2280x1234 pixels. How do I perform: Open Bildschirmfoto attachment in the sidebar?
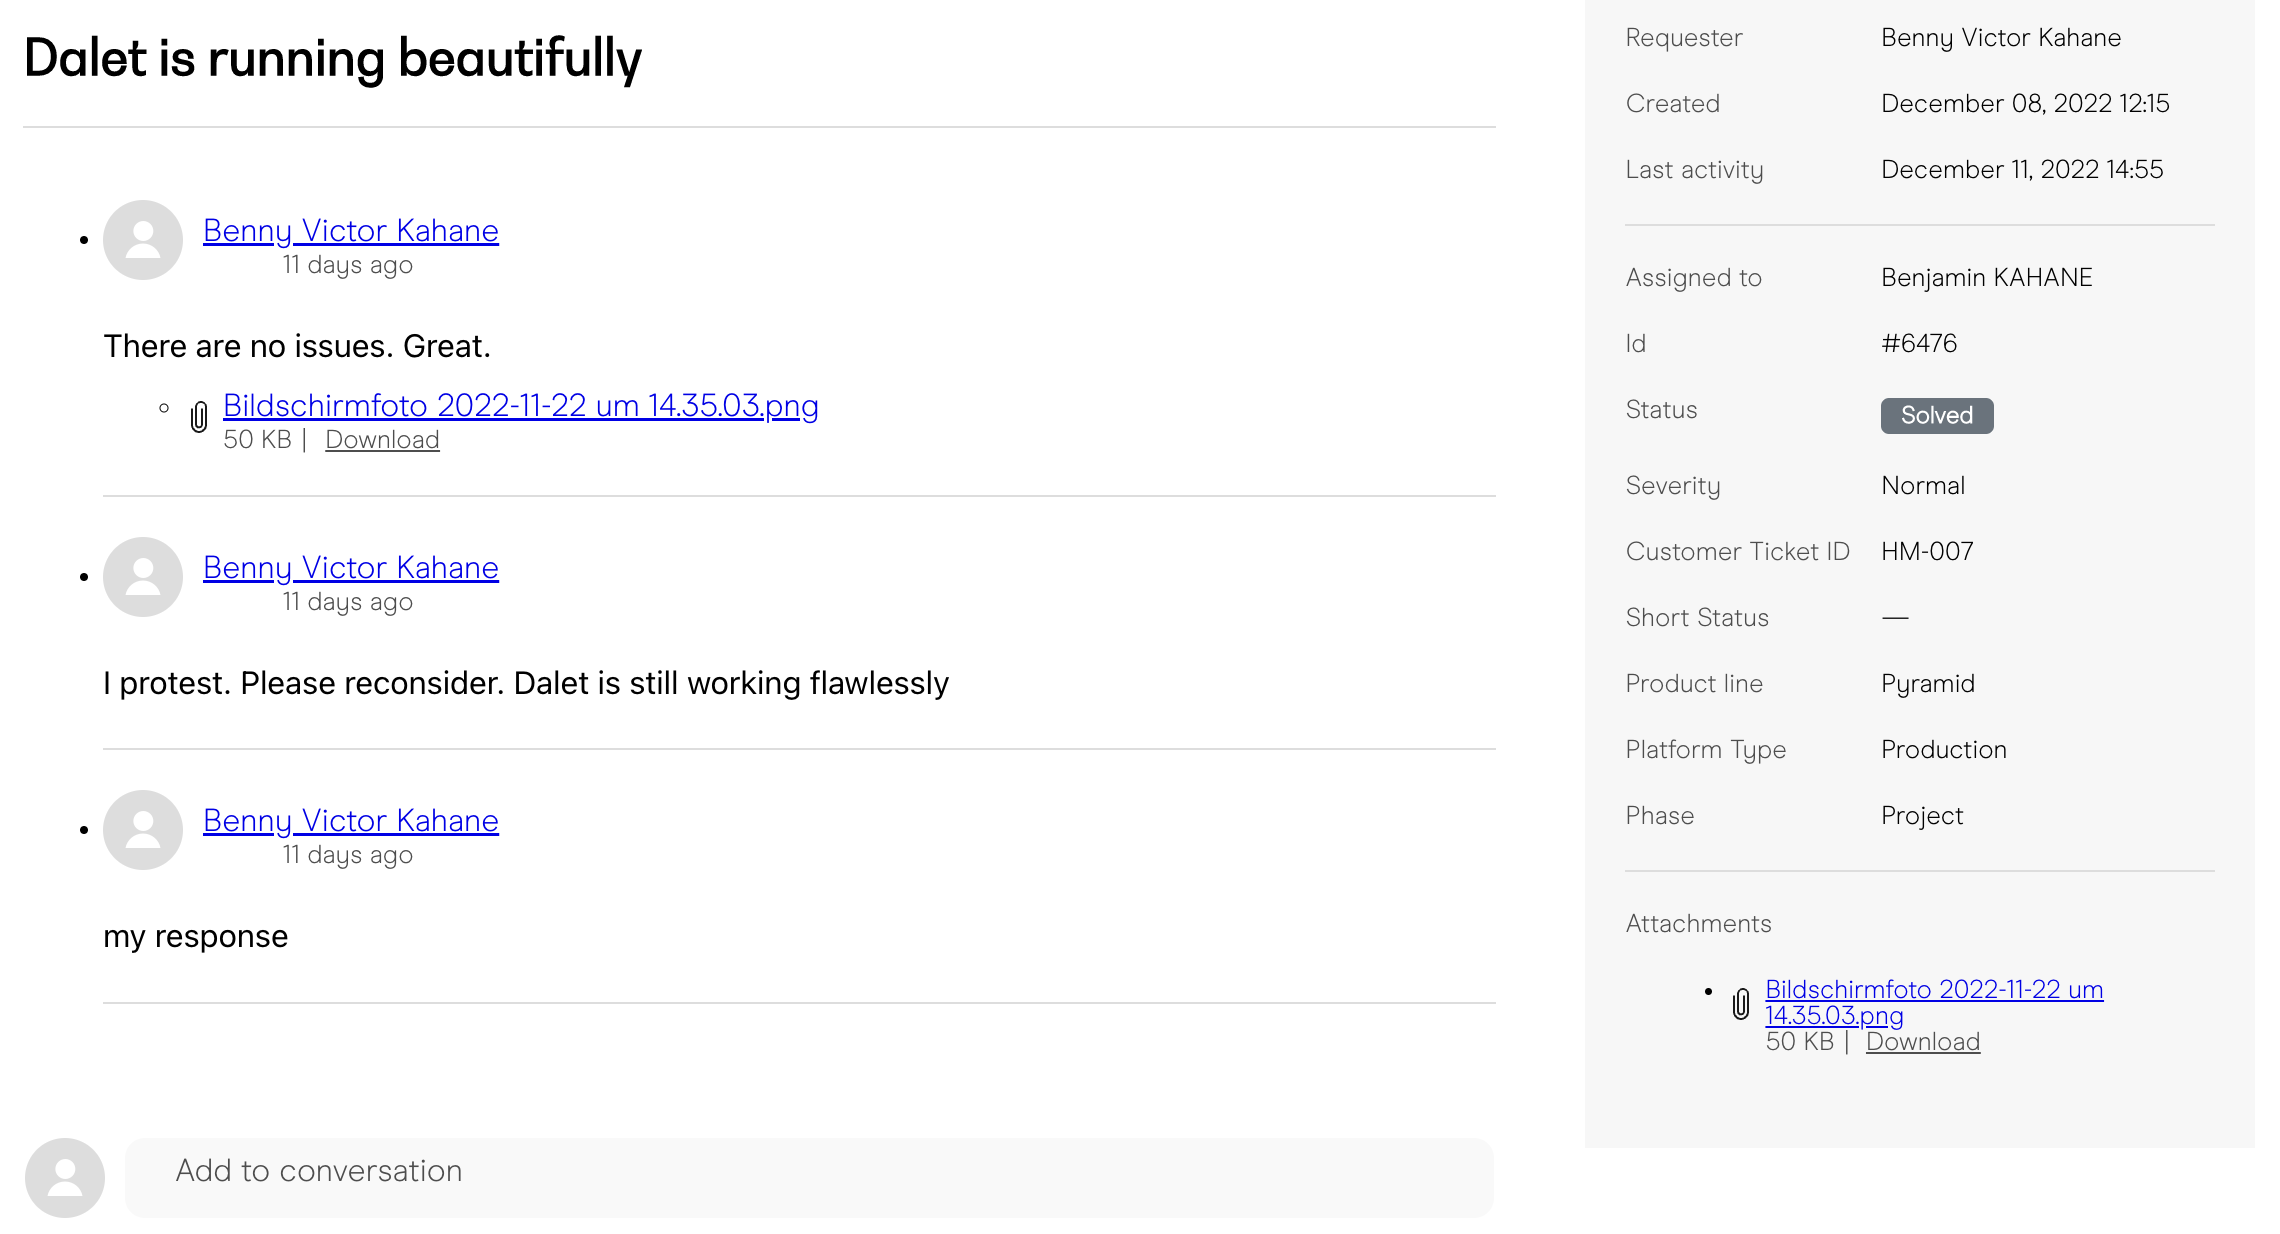(x=1934, y=1002)
